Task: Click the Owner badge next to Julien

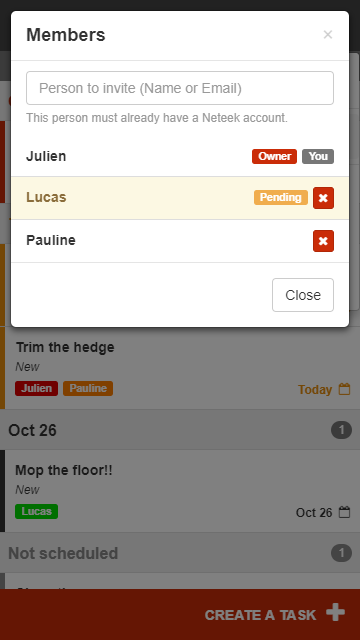Action: point(274,156)
